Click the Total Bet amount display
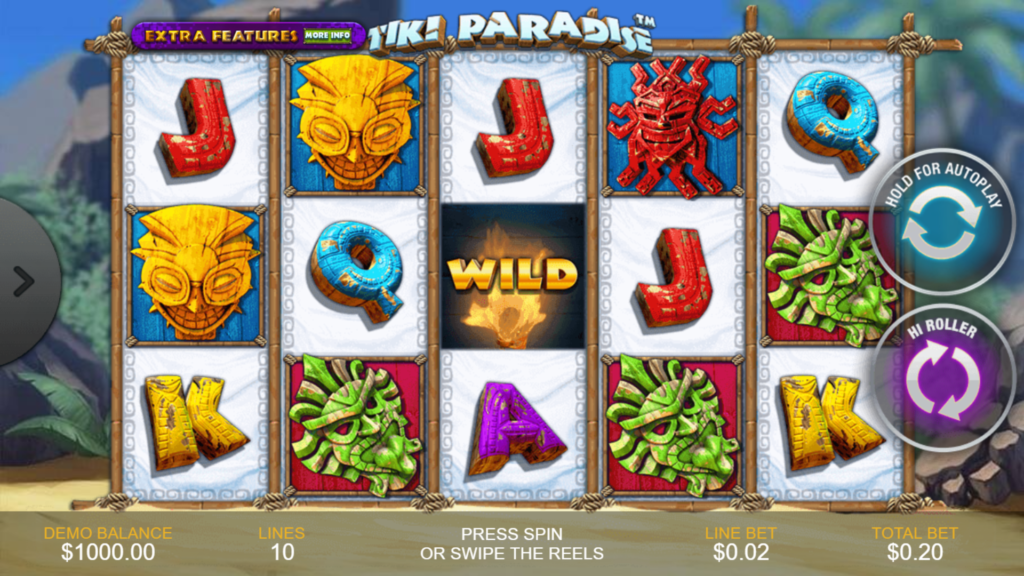This screenshot has height=576, width=1024. click(x=914, y=552)
